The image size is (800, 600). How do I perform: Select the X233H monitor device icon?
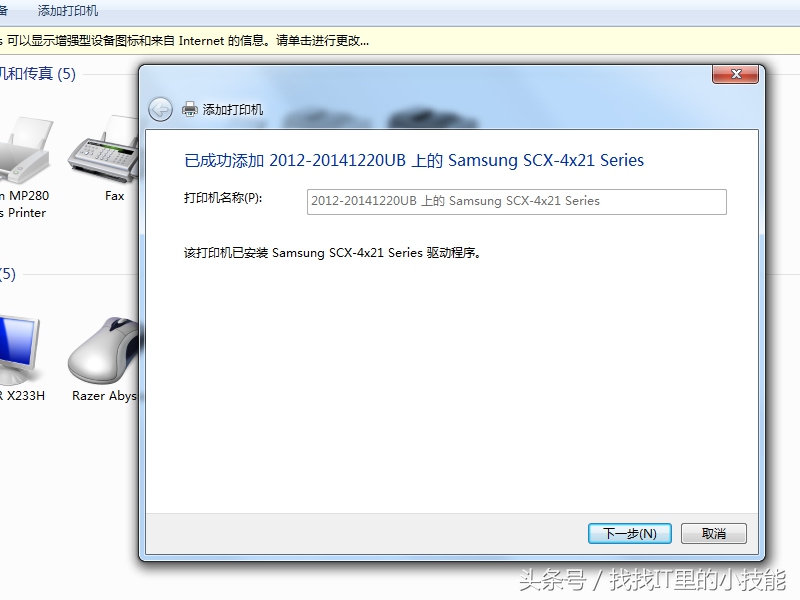click(19, 351)
